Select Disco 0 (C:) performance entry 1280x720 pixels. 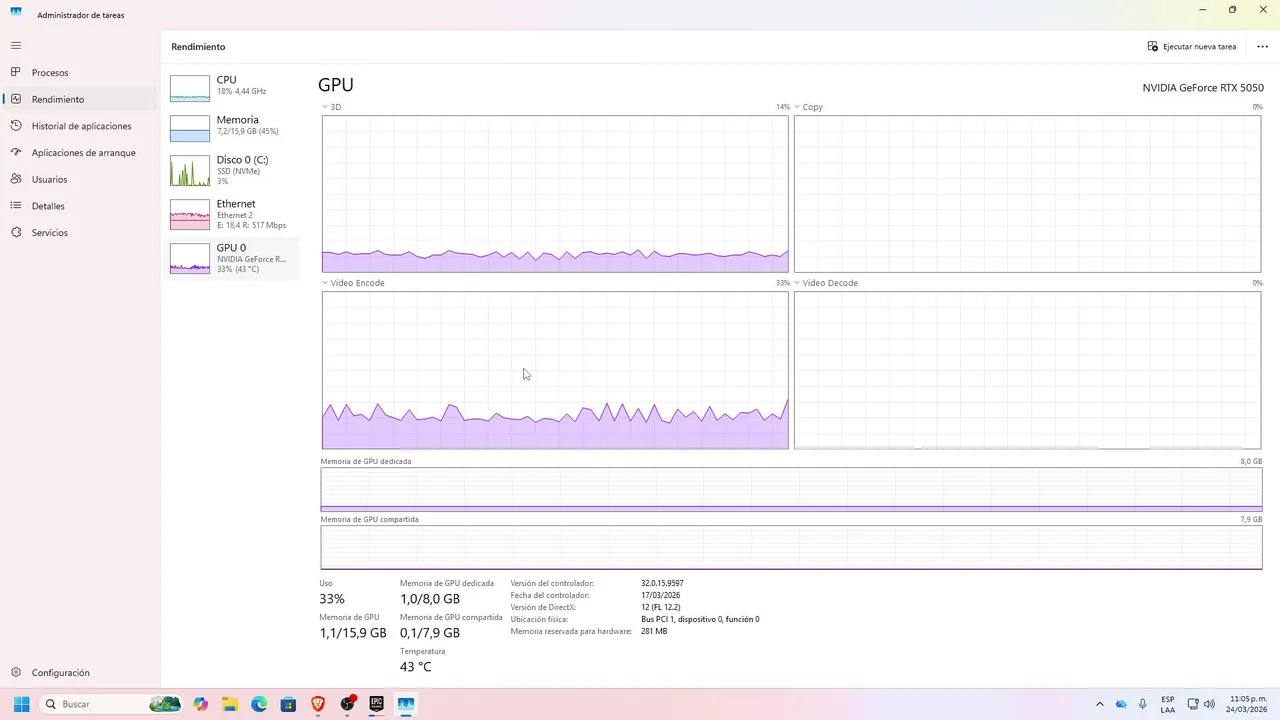click(232, 169)
